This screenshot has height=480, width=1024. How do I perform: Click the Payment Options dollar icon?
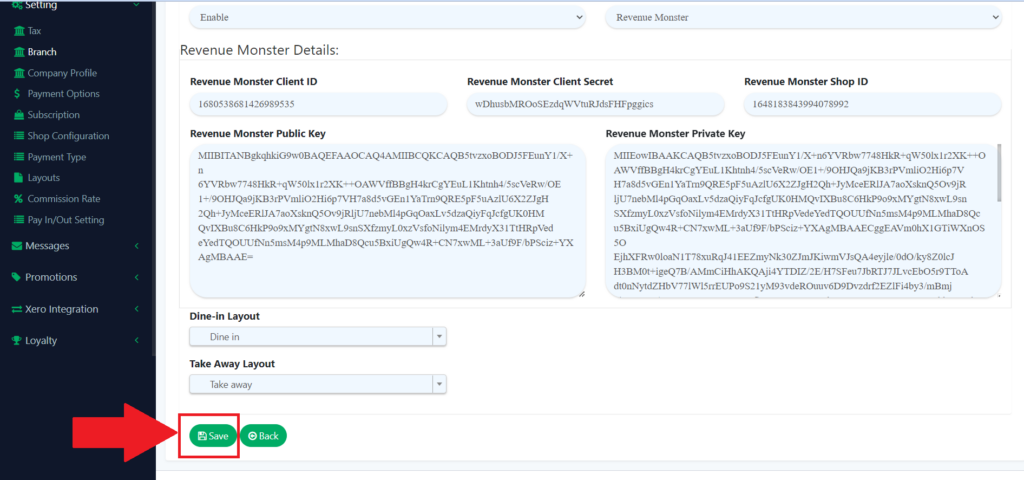[18, 94]
